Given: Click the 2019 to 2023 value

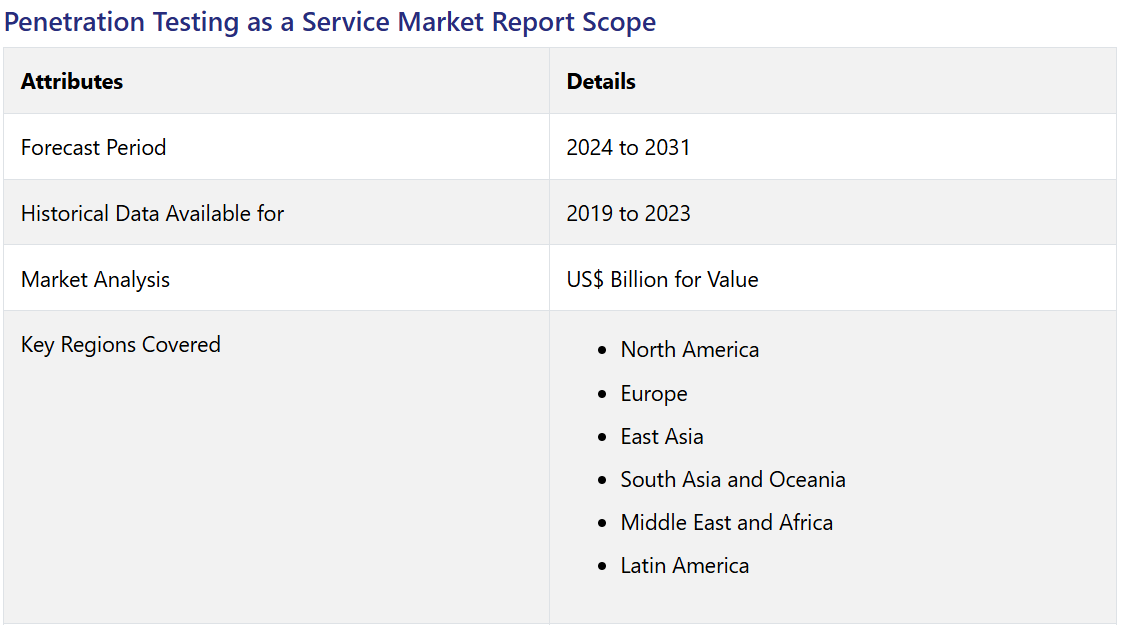Looking at the screenshot, I should (x=628, y=214).
